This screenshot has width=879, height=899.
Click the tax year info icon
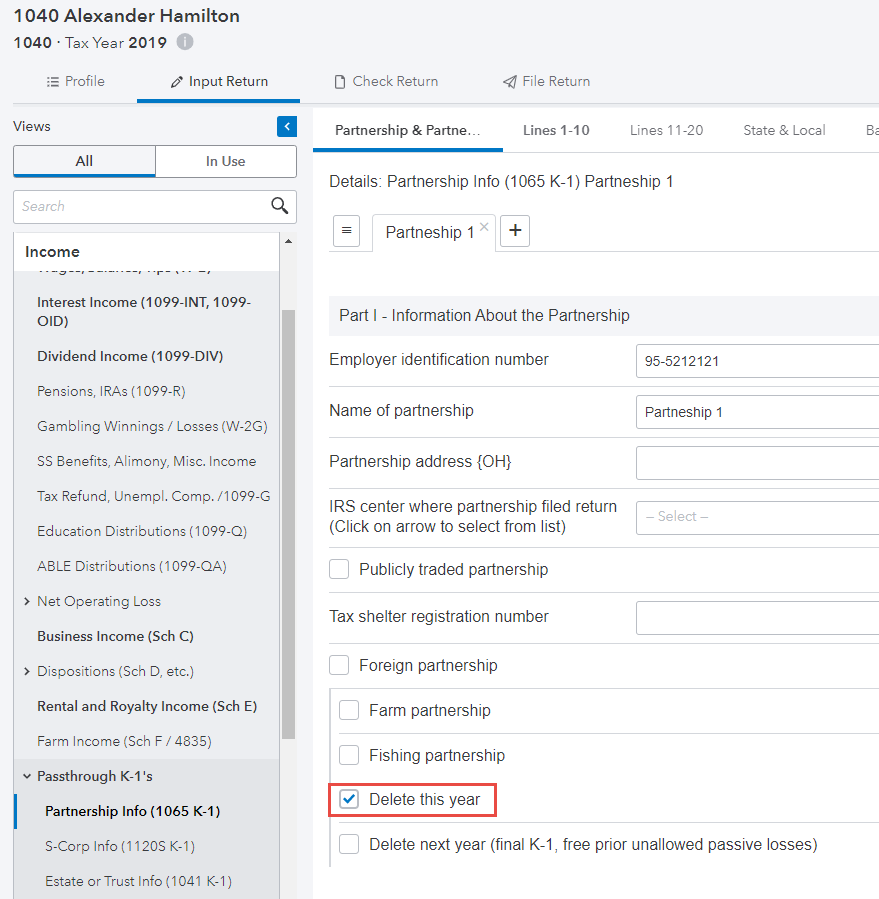(185, 42)
